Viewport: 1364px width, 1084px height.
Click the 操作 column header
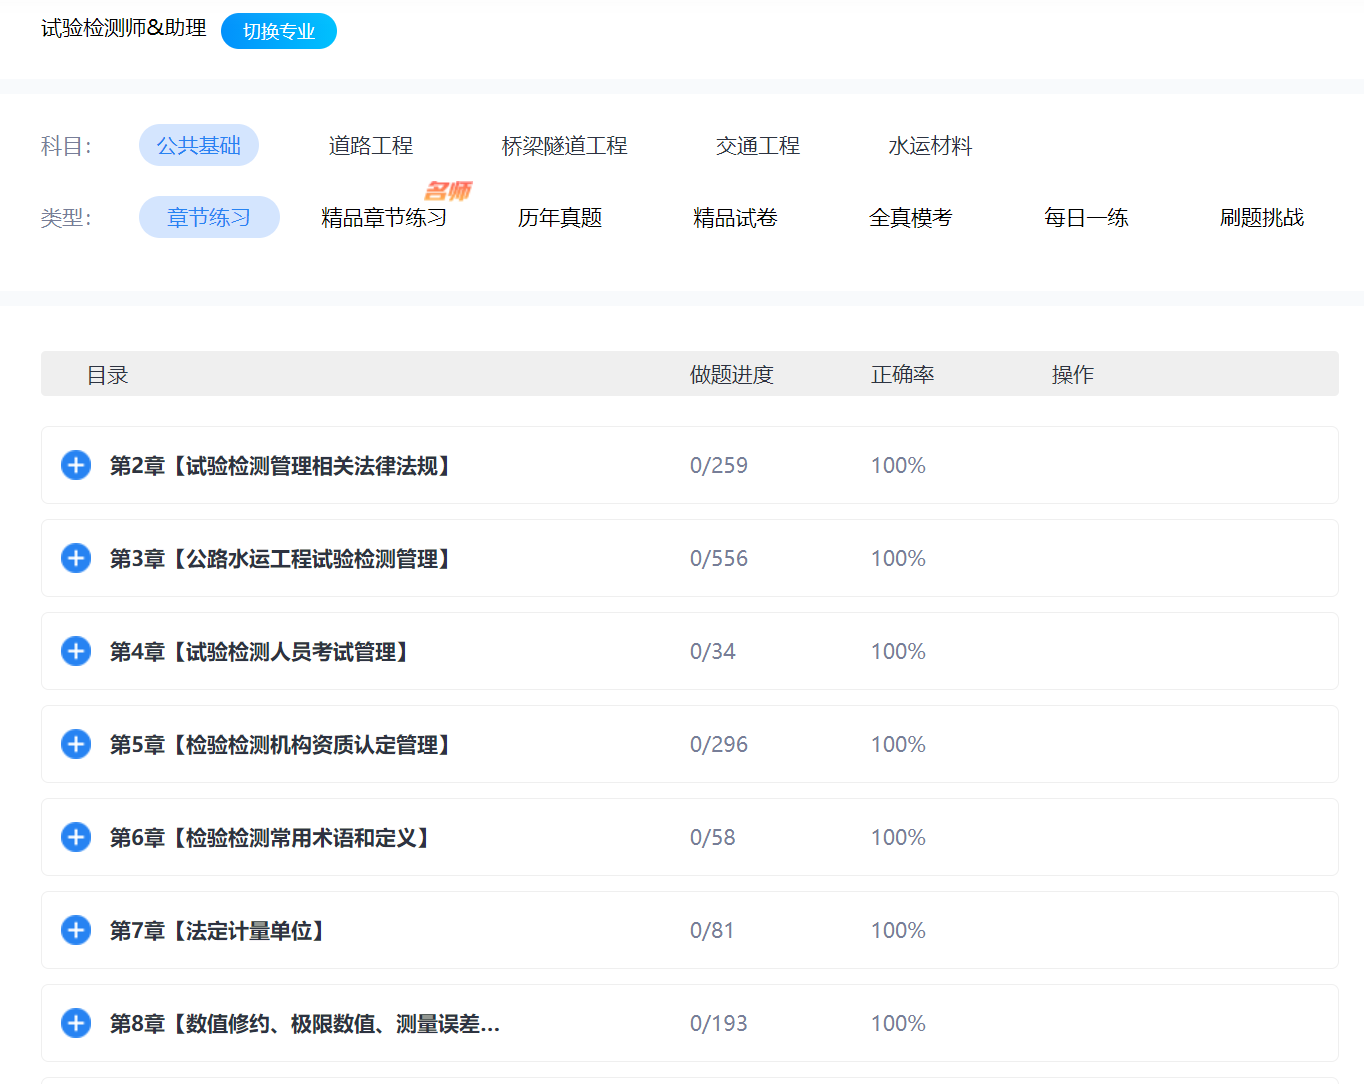[1073, 375]
